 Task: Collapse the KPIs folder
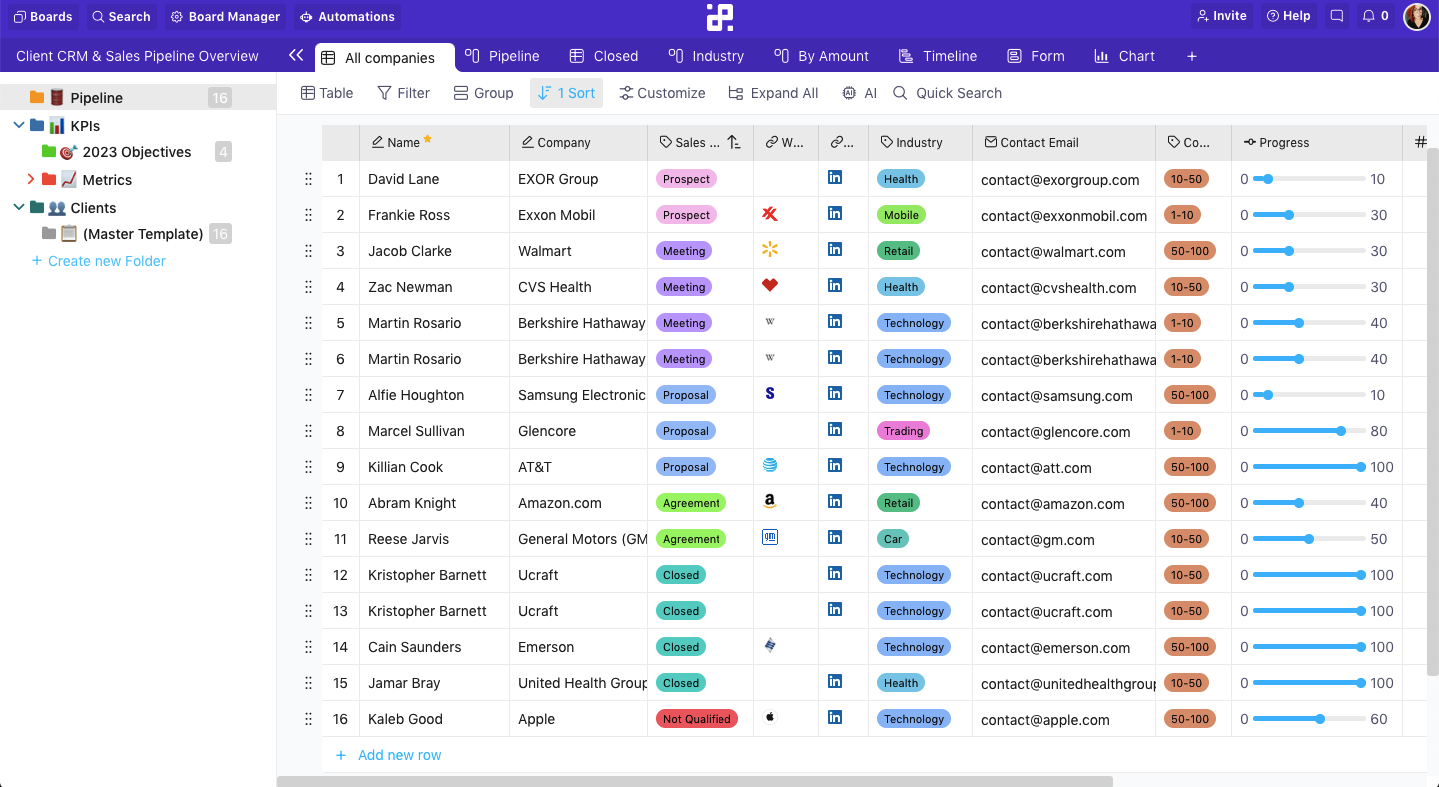18,125
